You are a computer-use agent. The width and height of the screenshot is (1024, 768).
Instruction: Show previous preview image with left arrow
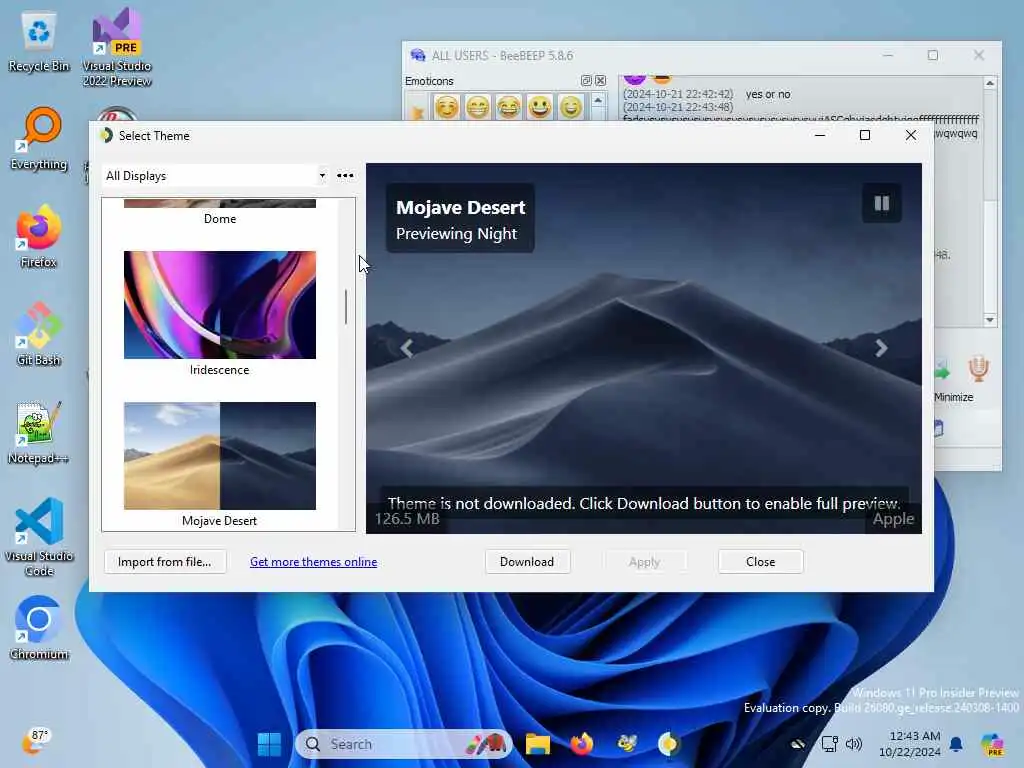click(407, 348)
